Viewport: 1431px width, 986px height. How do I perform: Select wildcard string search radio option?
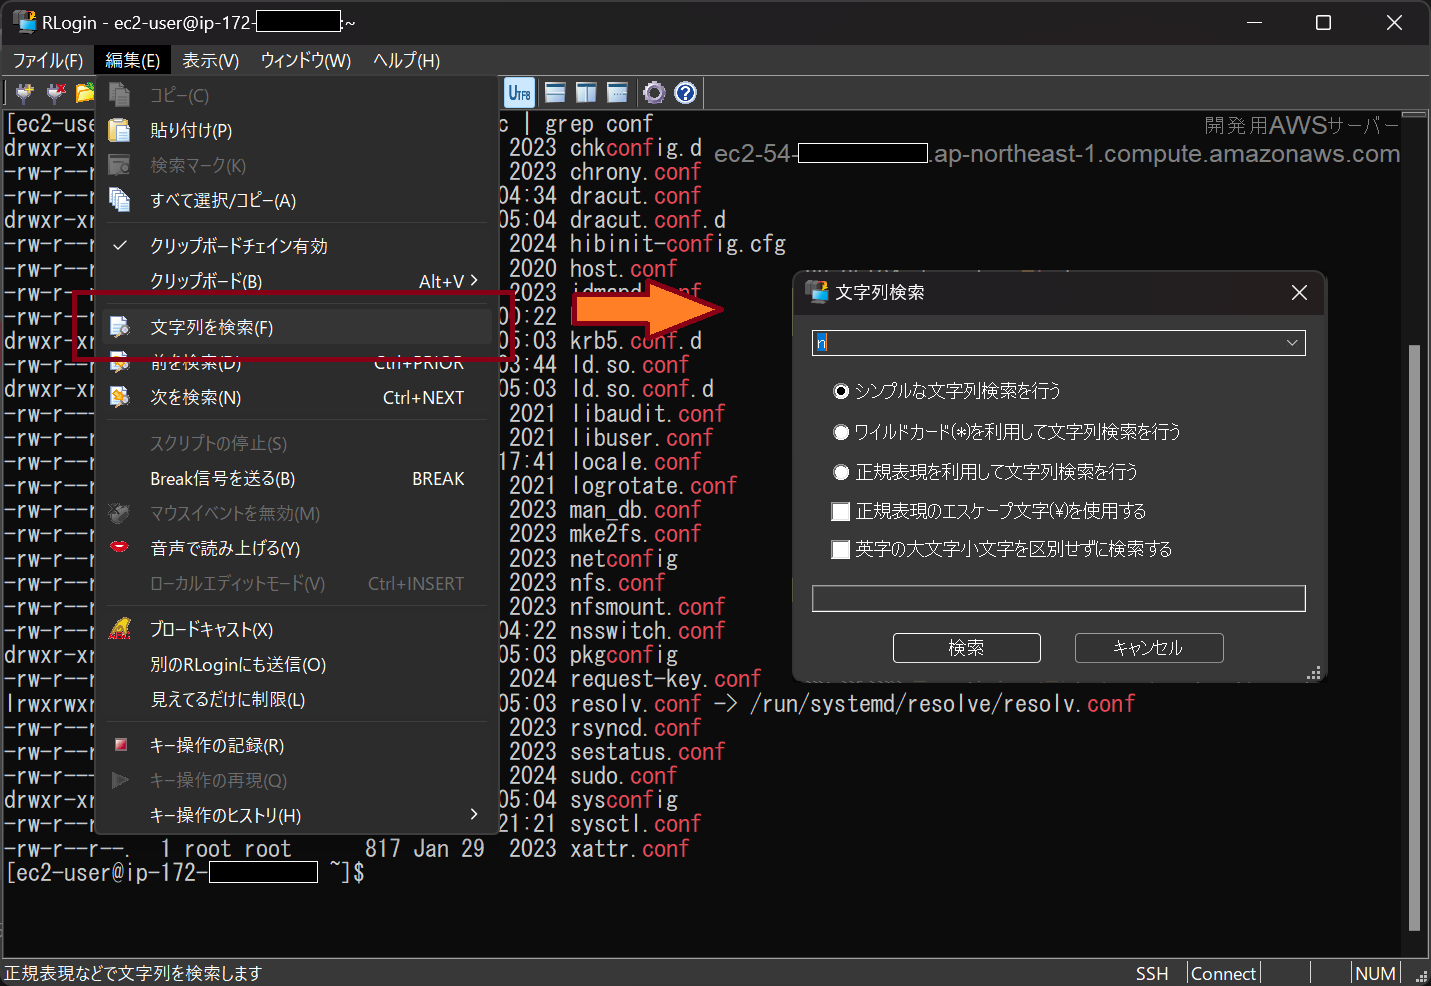pos(841,432)
